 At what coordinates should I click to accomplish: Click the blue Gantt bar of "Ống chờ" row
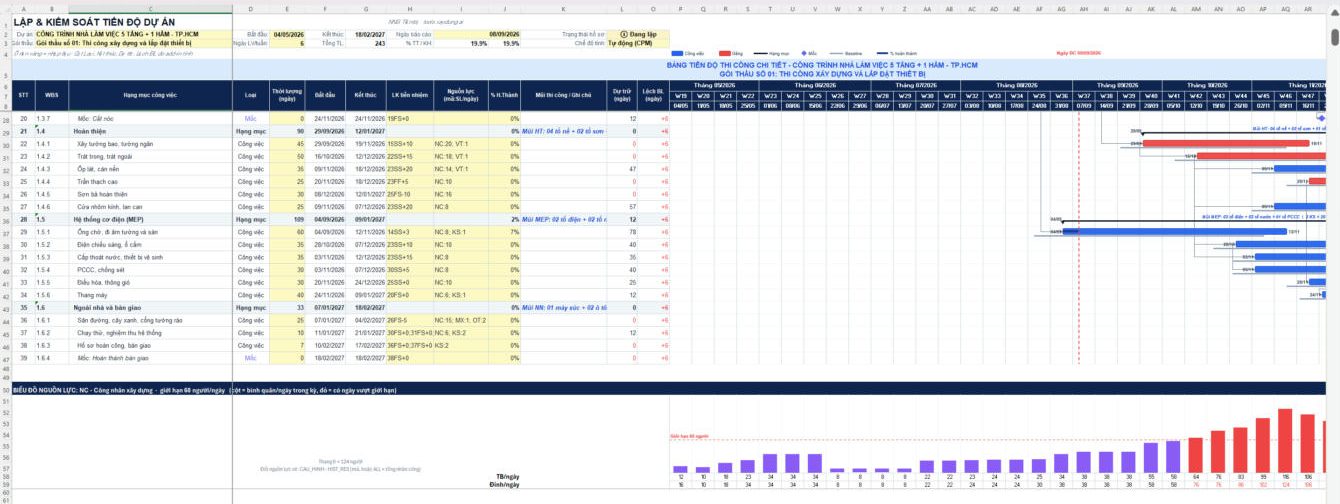point(1174,231)
